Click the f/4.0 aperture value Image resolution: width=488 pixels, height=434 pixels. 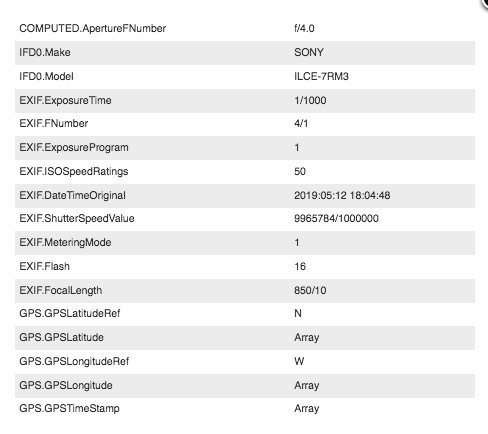click(x=304, y=29)
